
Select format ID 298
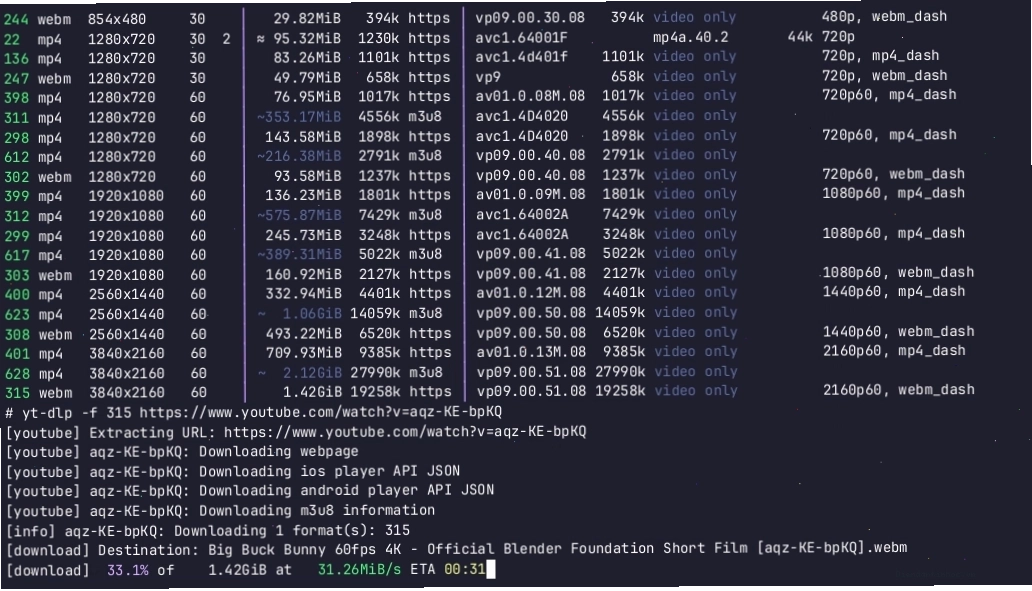click(16, 138)
